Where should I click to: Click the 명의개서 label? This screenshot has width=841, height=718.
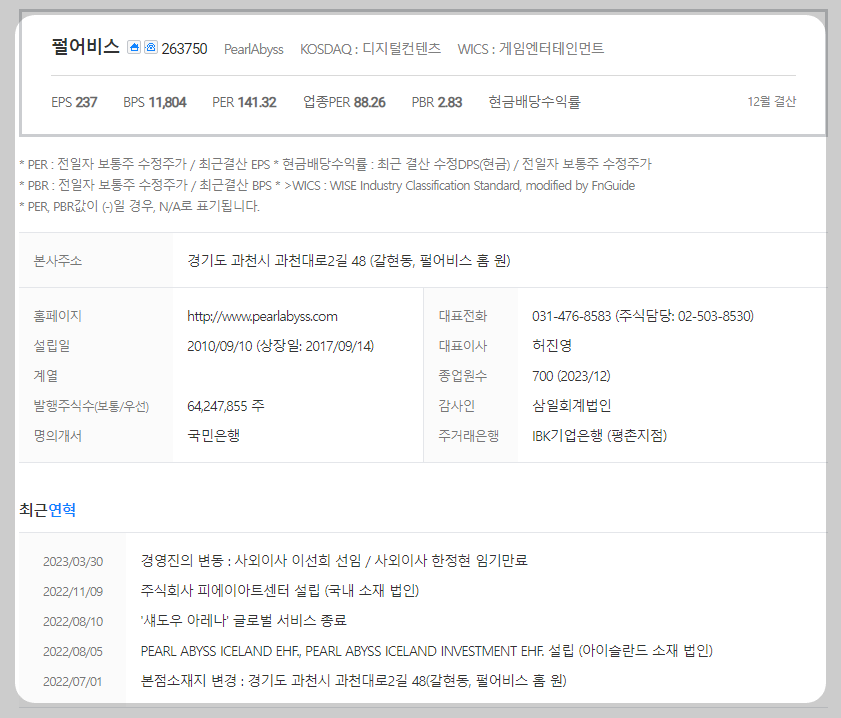57,436
